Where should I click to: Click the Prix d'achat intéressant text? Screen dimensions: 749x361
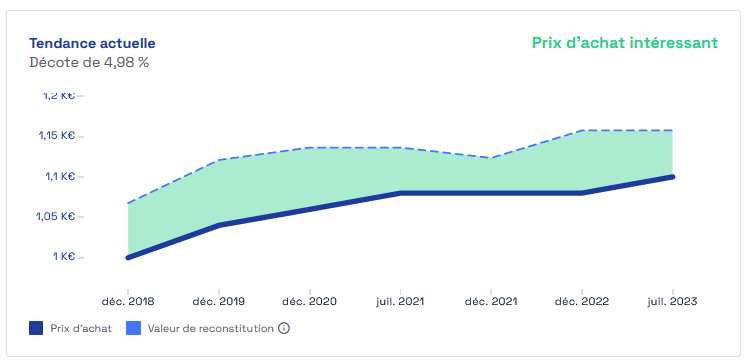coord(625,43)
